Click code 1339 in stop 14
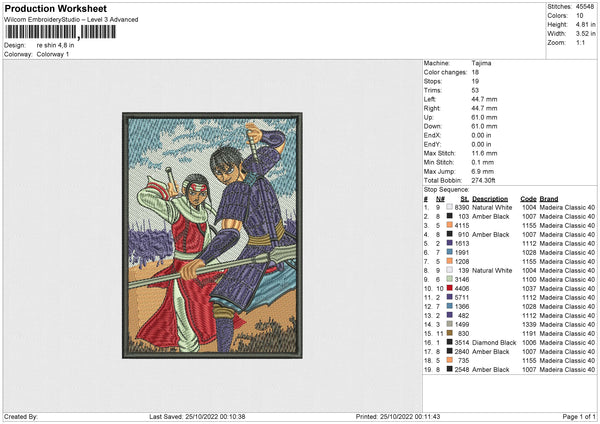Image resolution: width=600 pixels, height=424 pixels. tap(529, 325)
